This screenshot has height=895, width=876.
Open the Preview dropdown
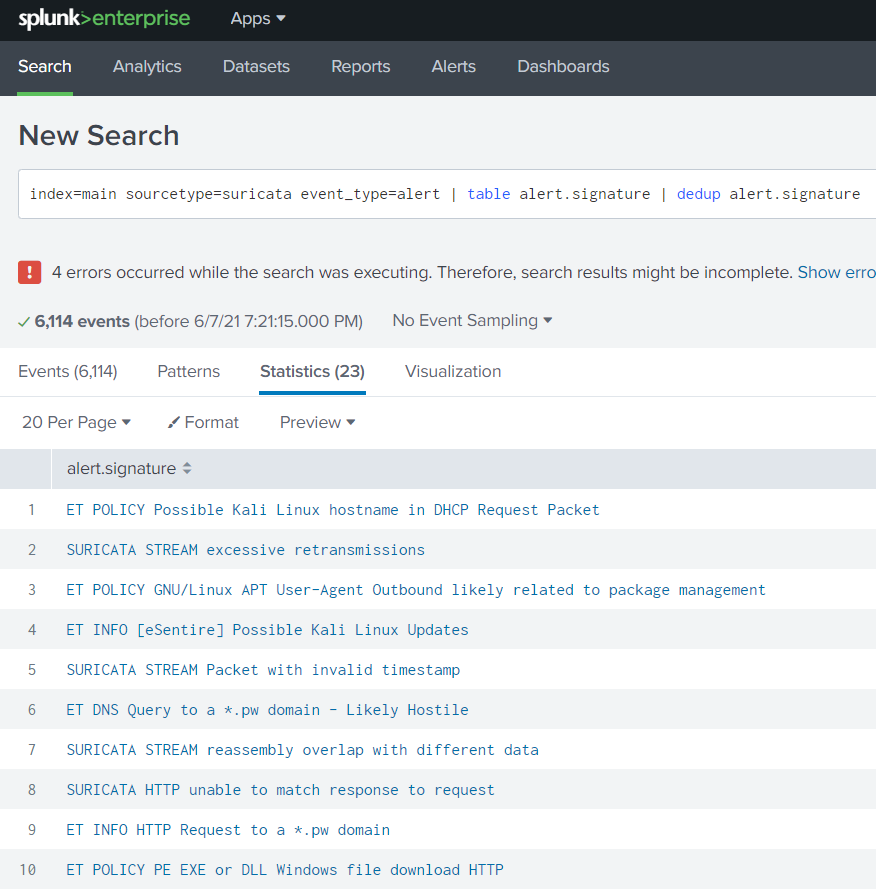tap(316, 422)
